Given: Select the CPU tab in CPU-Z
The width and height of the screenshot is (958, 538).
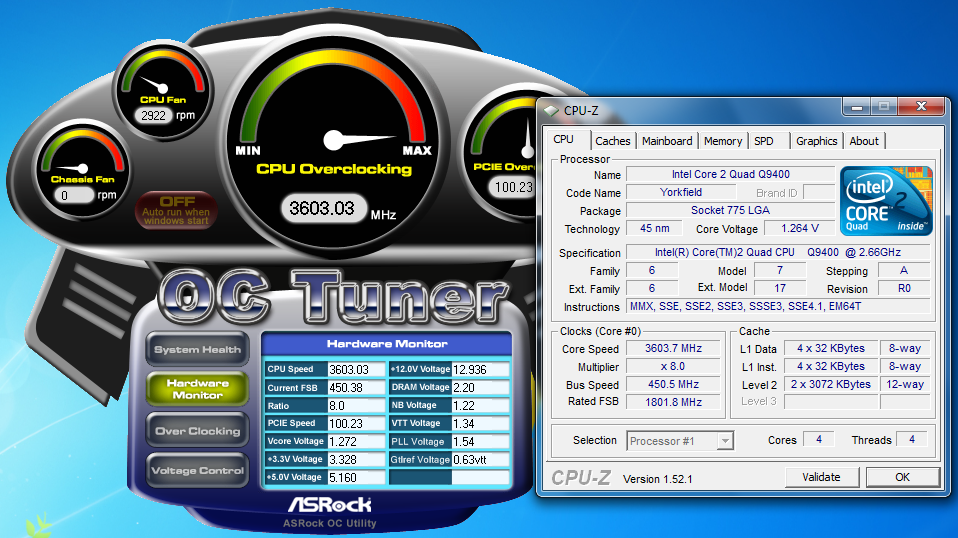Looking at the screenshot, I should coord(563,139).
